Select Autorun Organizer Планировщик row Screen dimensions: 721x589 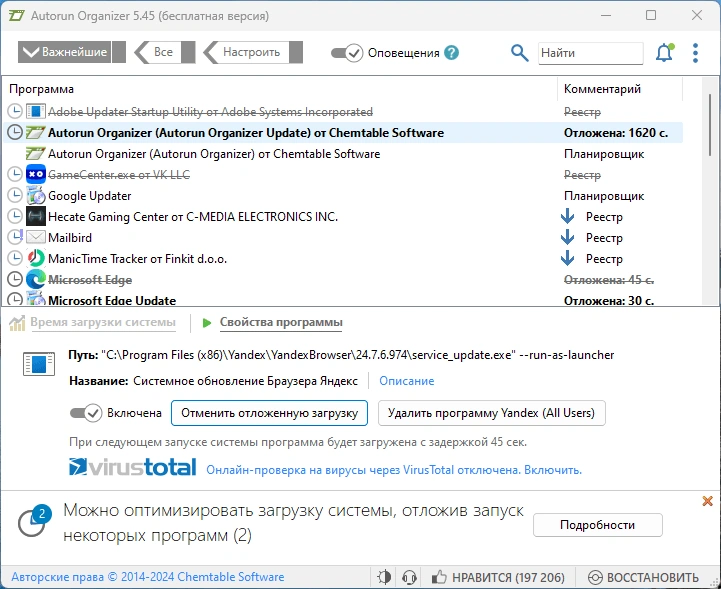click(x=343, y=154)
